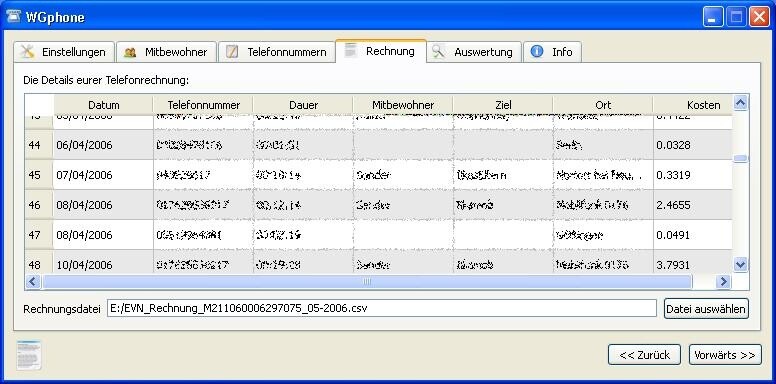The image size is (776, 384).
Task: Click the Telefonnummern notepad icon
Action: [232, 52]
